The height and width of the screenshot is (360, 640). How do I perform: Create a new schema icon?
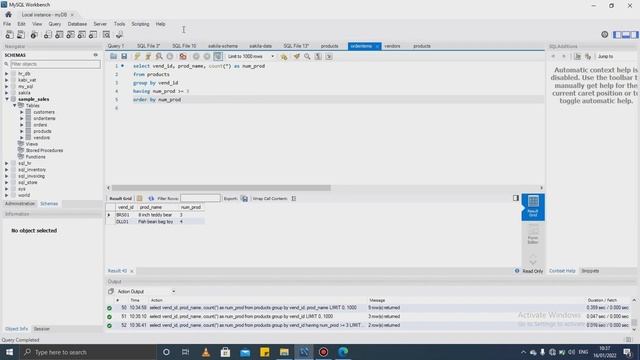[48, 35]
